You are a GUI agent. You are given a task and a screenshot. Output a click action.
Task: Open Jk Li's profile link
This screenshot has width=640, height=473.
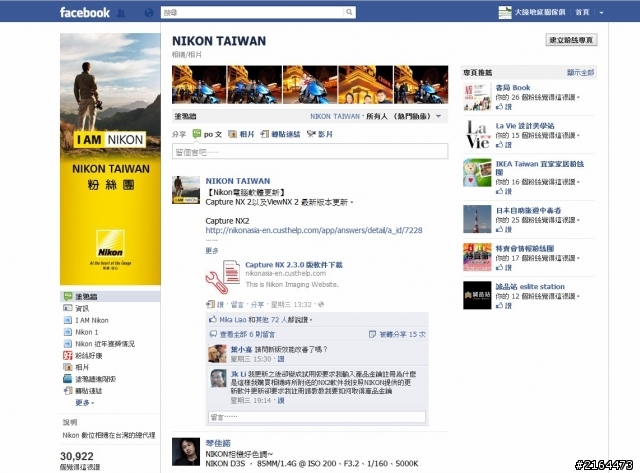coord(238,373)
